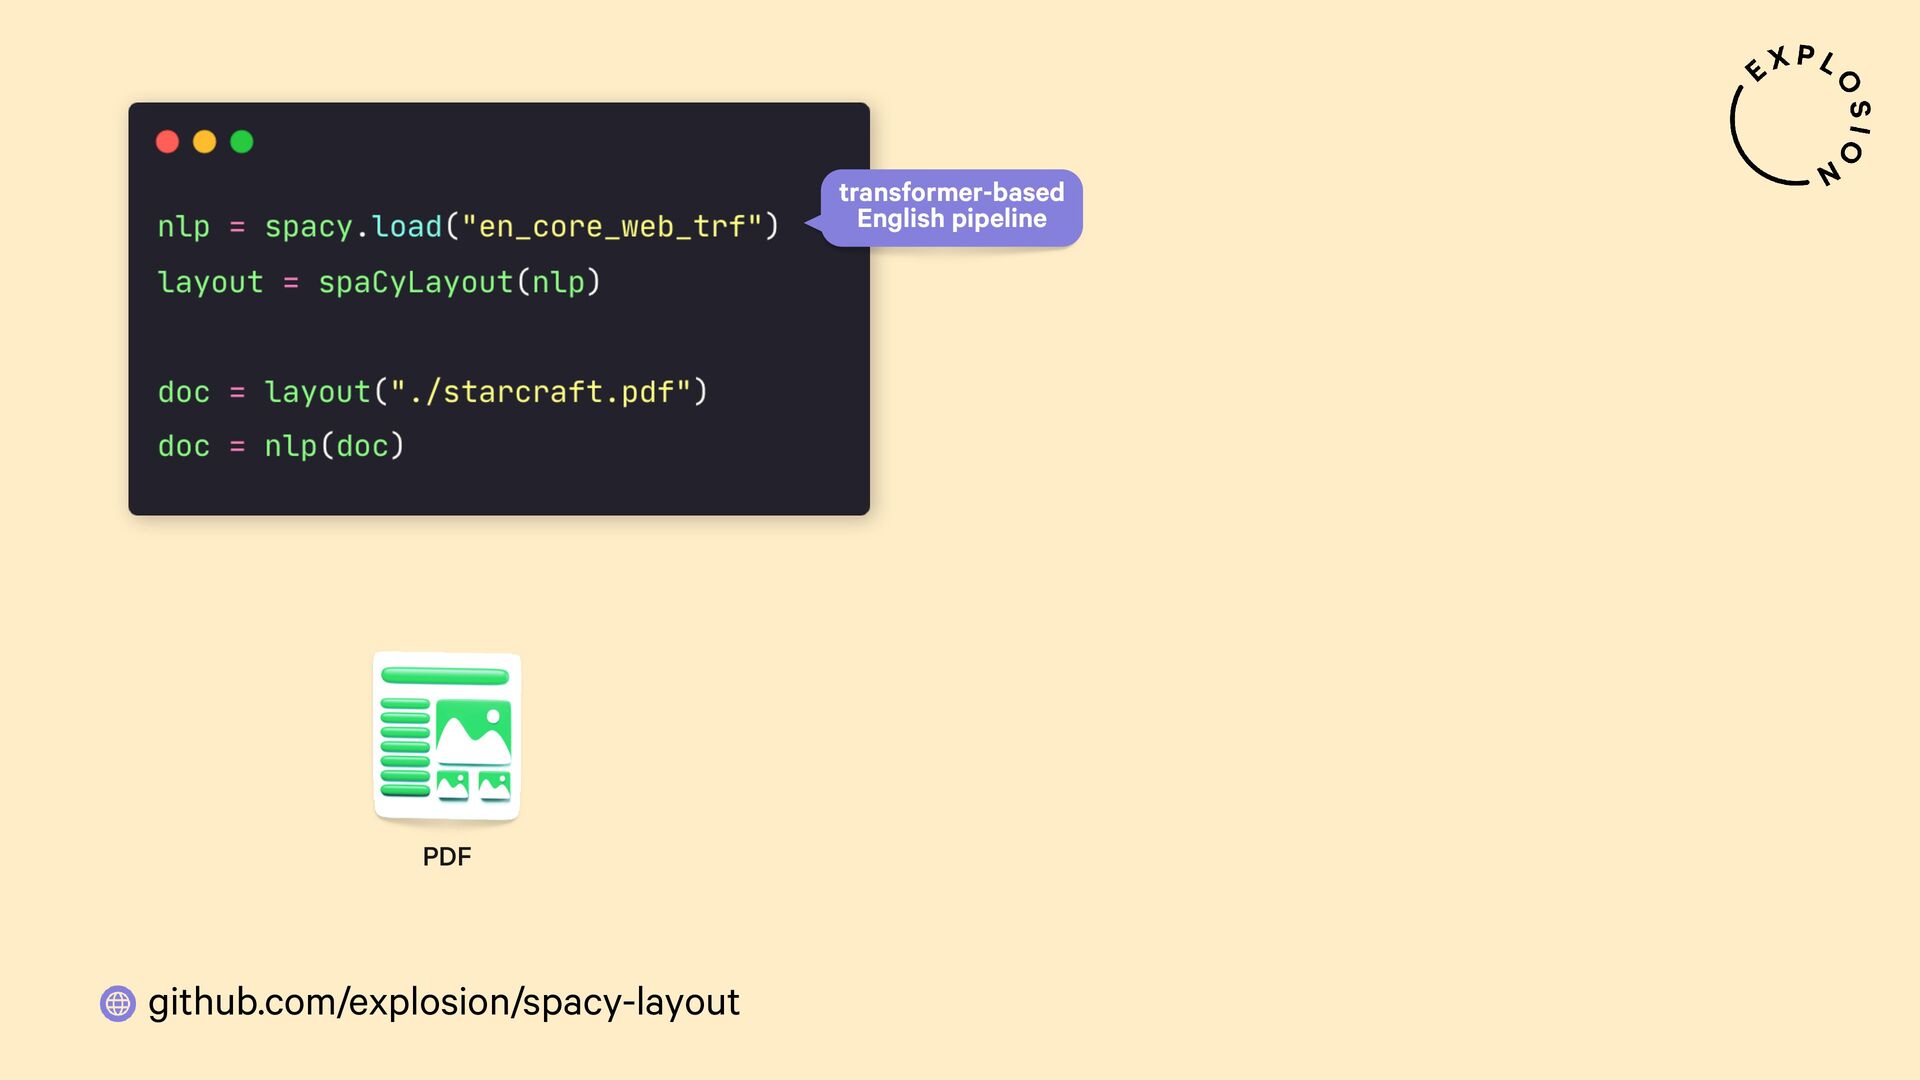Click the transformer-based English pipeline bubble

tap(951, 206)
